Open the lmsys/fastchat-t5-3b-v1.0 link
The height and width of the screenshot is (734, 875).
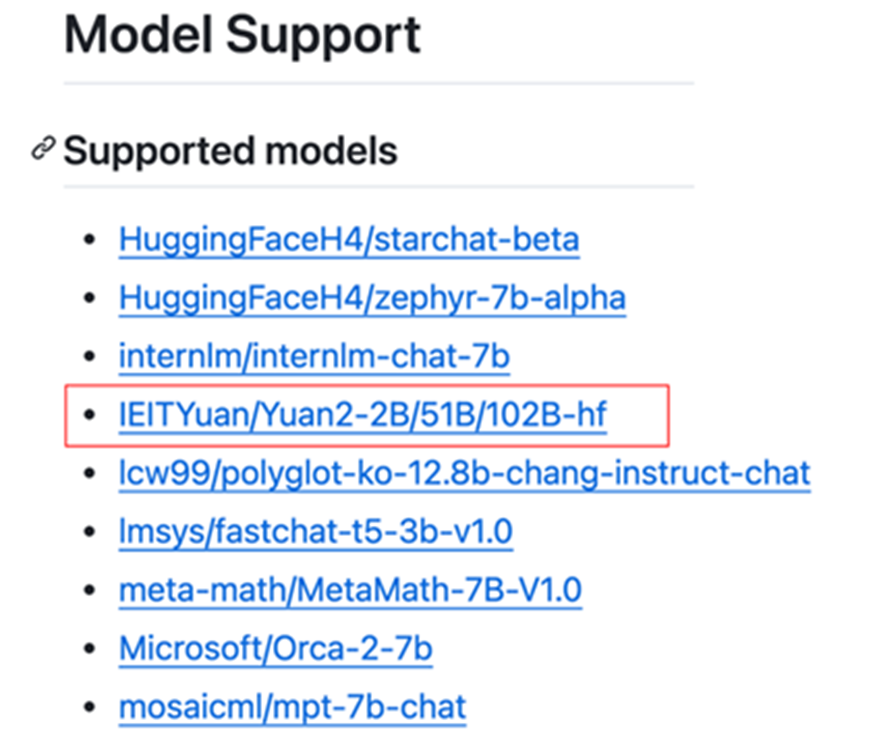tap(315, 531)
